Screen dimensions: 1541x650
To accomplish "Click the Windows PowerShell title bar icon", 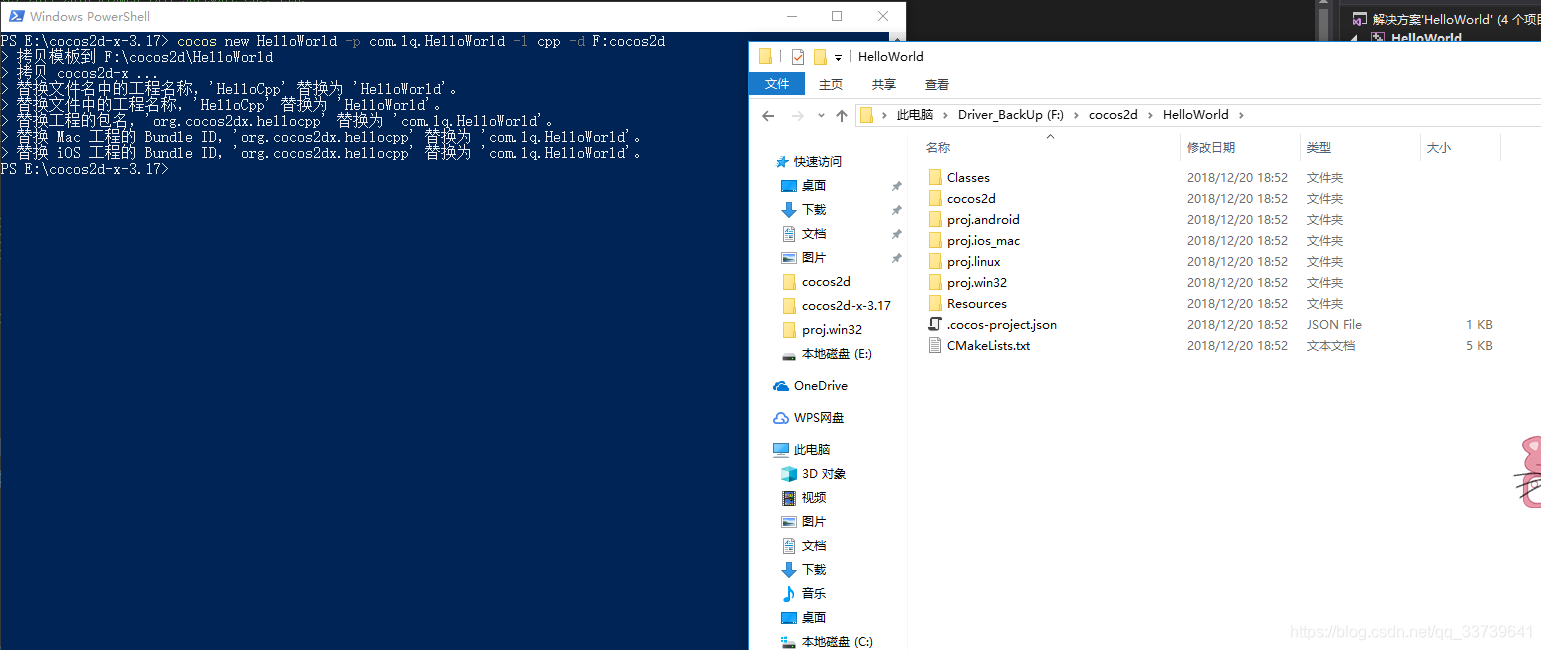I will (x=16, y=16).
